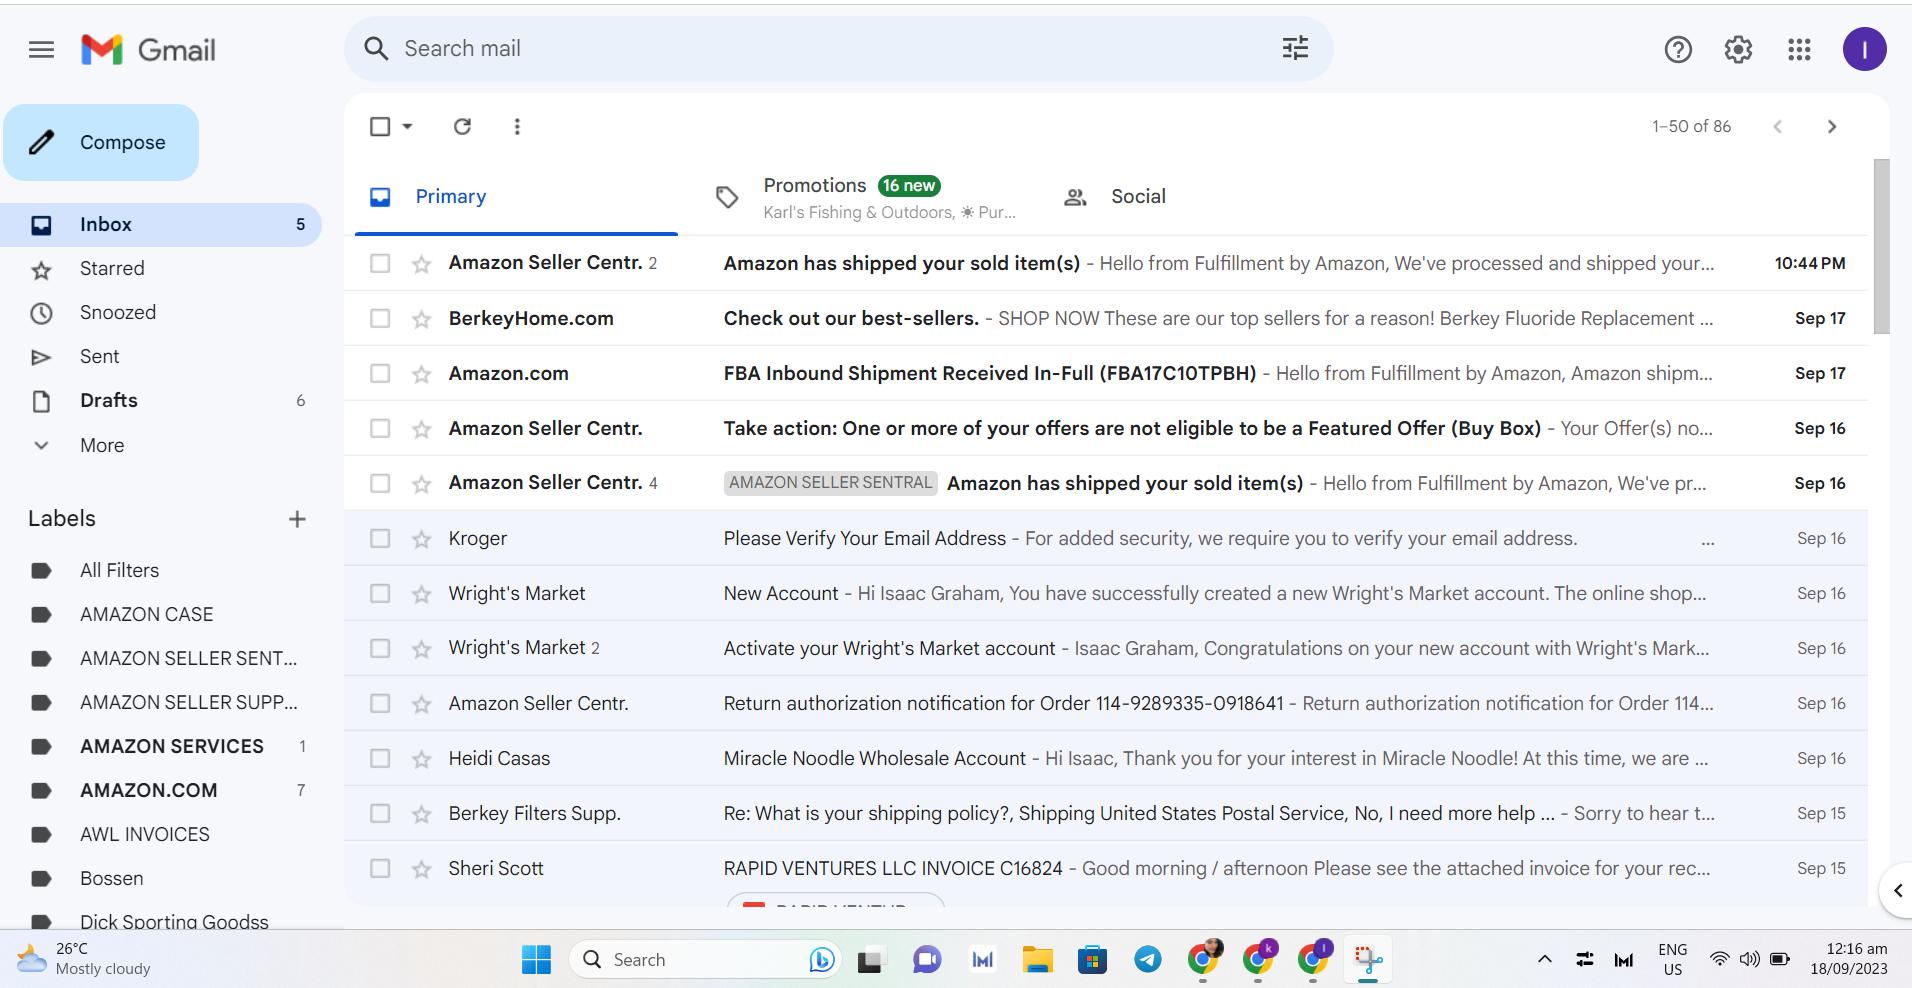This screenshot has height=988, width=1912.
Task: Open search options filter icon
Action: click(1295, 48)
